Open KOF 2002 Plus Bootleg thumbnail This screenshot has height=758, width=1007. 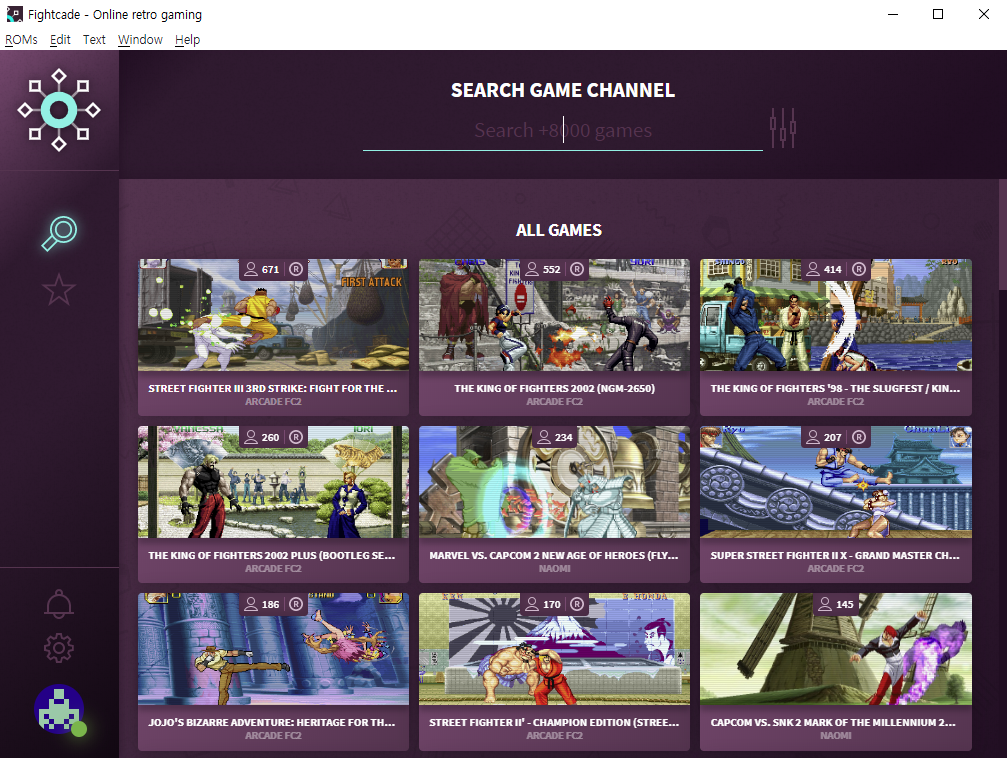pyautogui.click(x=273, y=482)
